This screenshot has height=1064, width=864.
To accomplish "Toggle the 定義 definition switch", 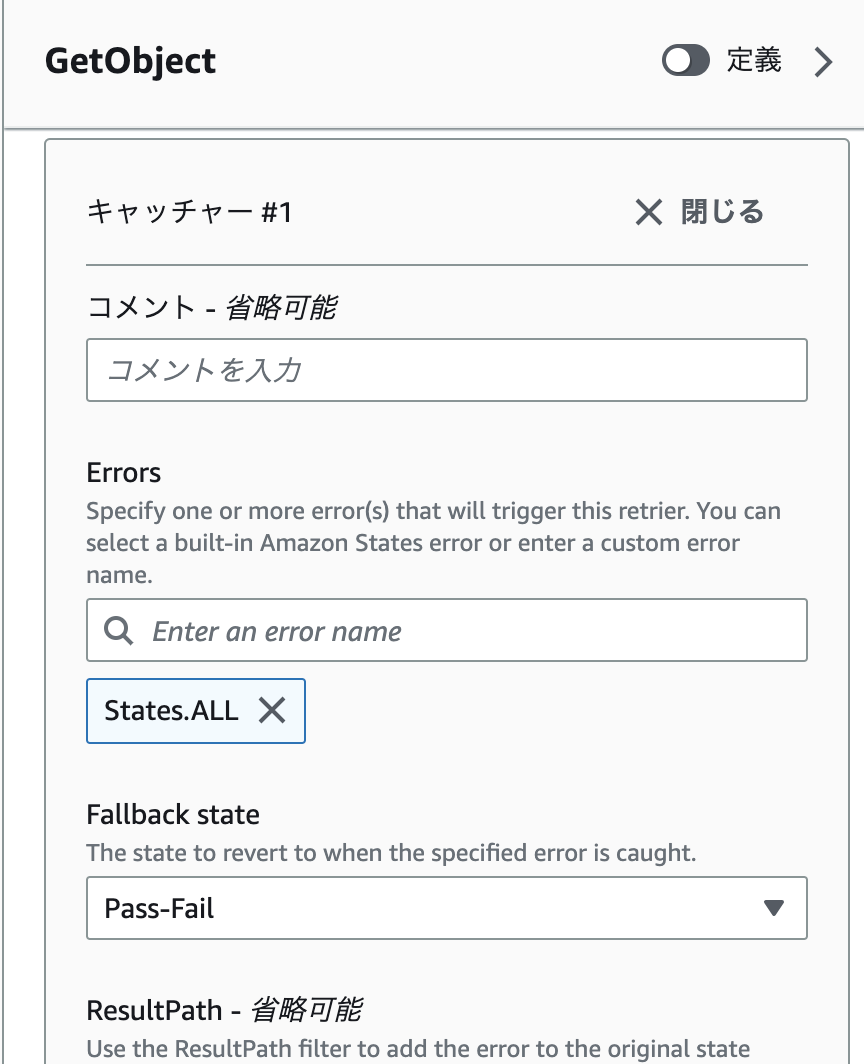I will 685,60.
